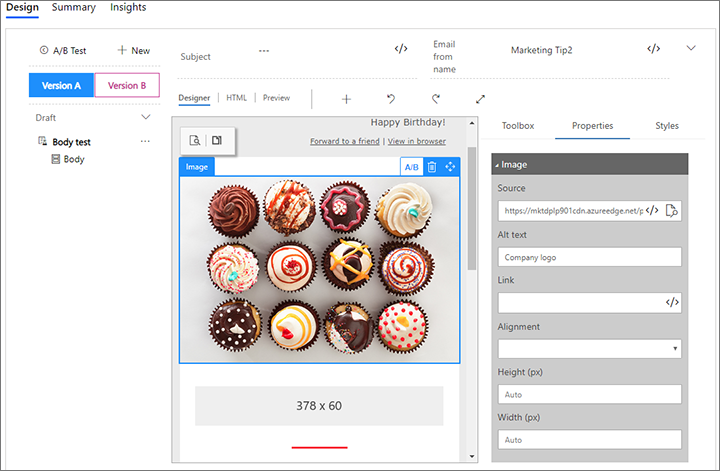Collapse the Draft section chevron
This screenshot has width=720, height=471.
pyautogui.click(x=146, y=117)
